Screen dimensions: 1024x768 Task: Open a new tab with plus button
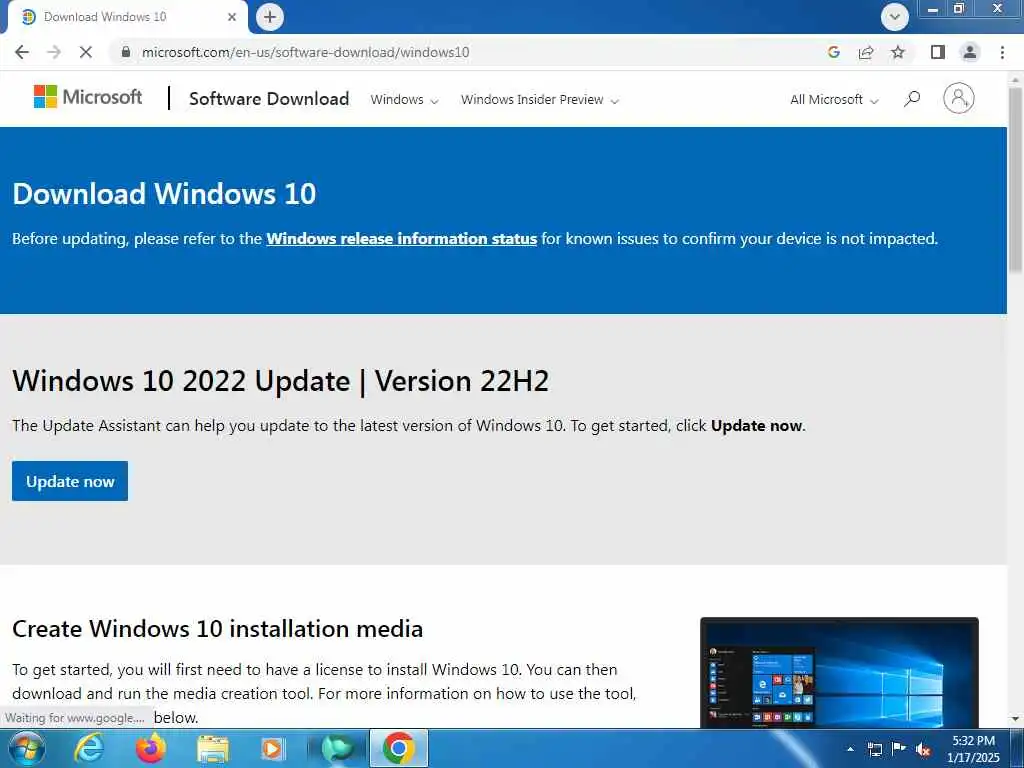pyautogui.click(x=270, y=17)
